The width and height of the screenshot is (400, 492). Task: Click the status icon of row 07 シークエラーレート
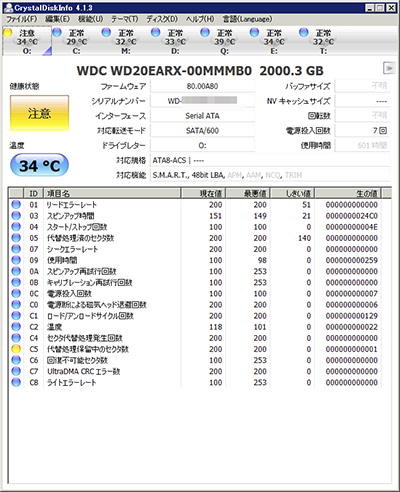(16, 249)
